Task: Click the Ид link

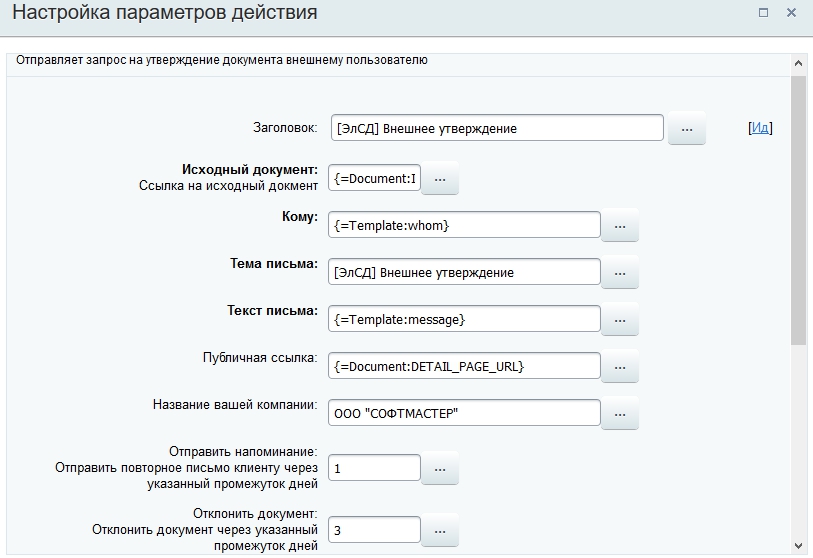Action: tap(760, 128)
